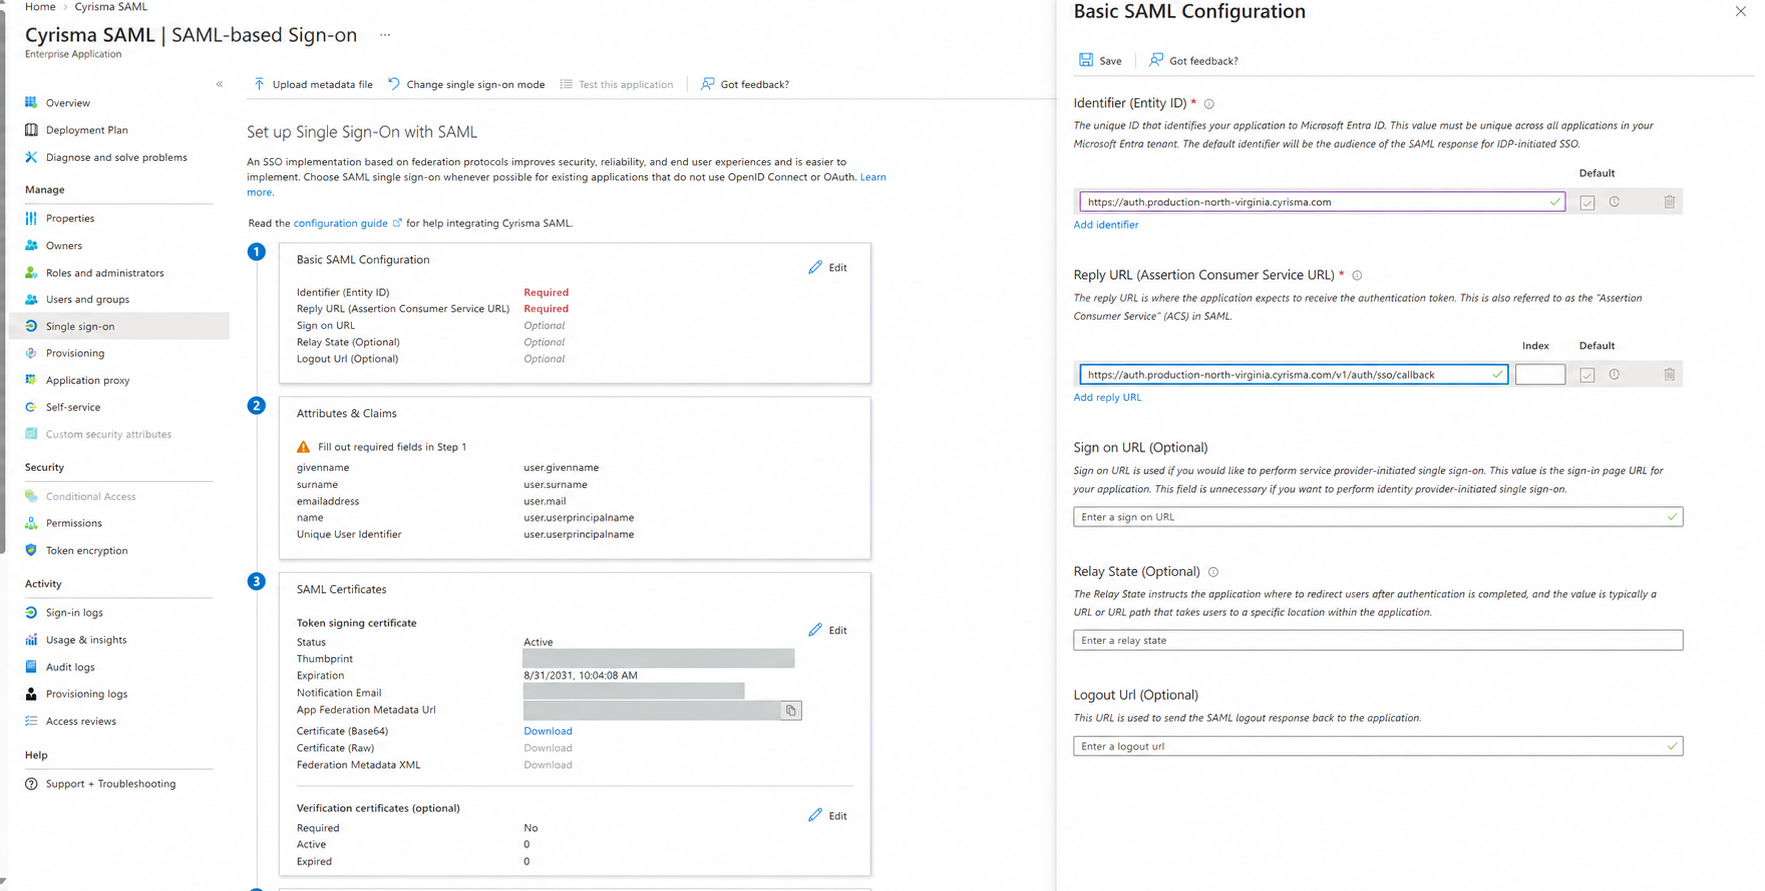Go to Properties under Manage
This screenshot has width=1765, height=891.
(69, 218)
